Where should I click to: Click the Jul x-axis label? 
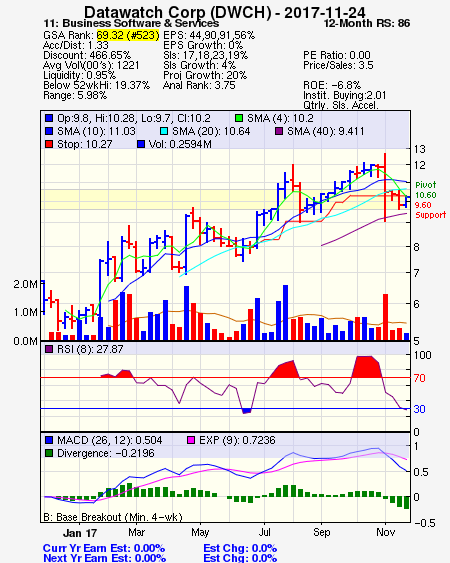(x=265, y=532)
